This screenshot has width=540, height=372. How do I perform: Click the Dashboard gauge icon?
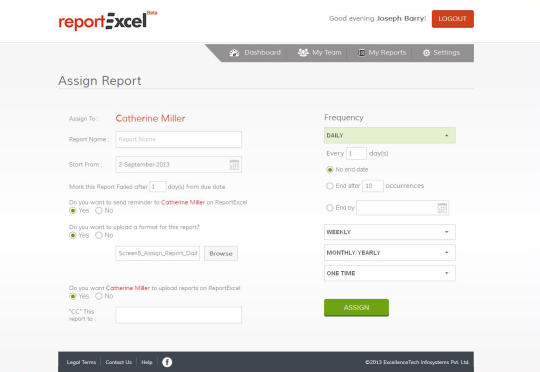(x=234, y=53)
